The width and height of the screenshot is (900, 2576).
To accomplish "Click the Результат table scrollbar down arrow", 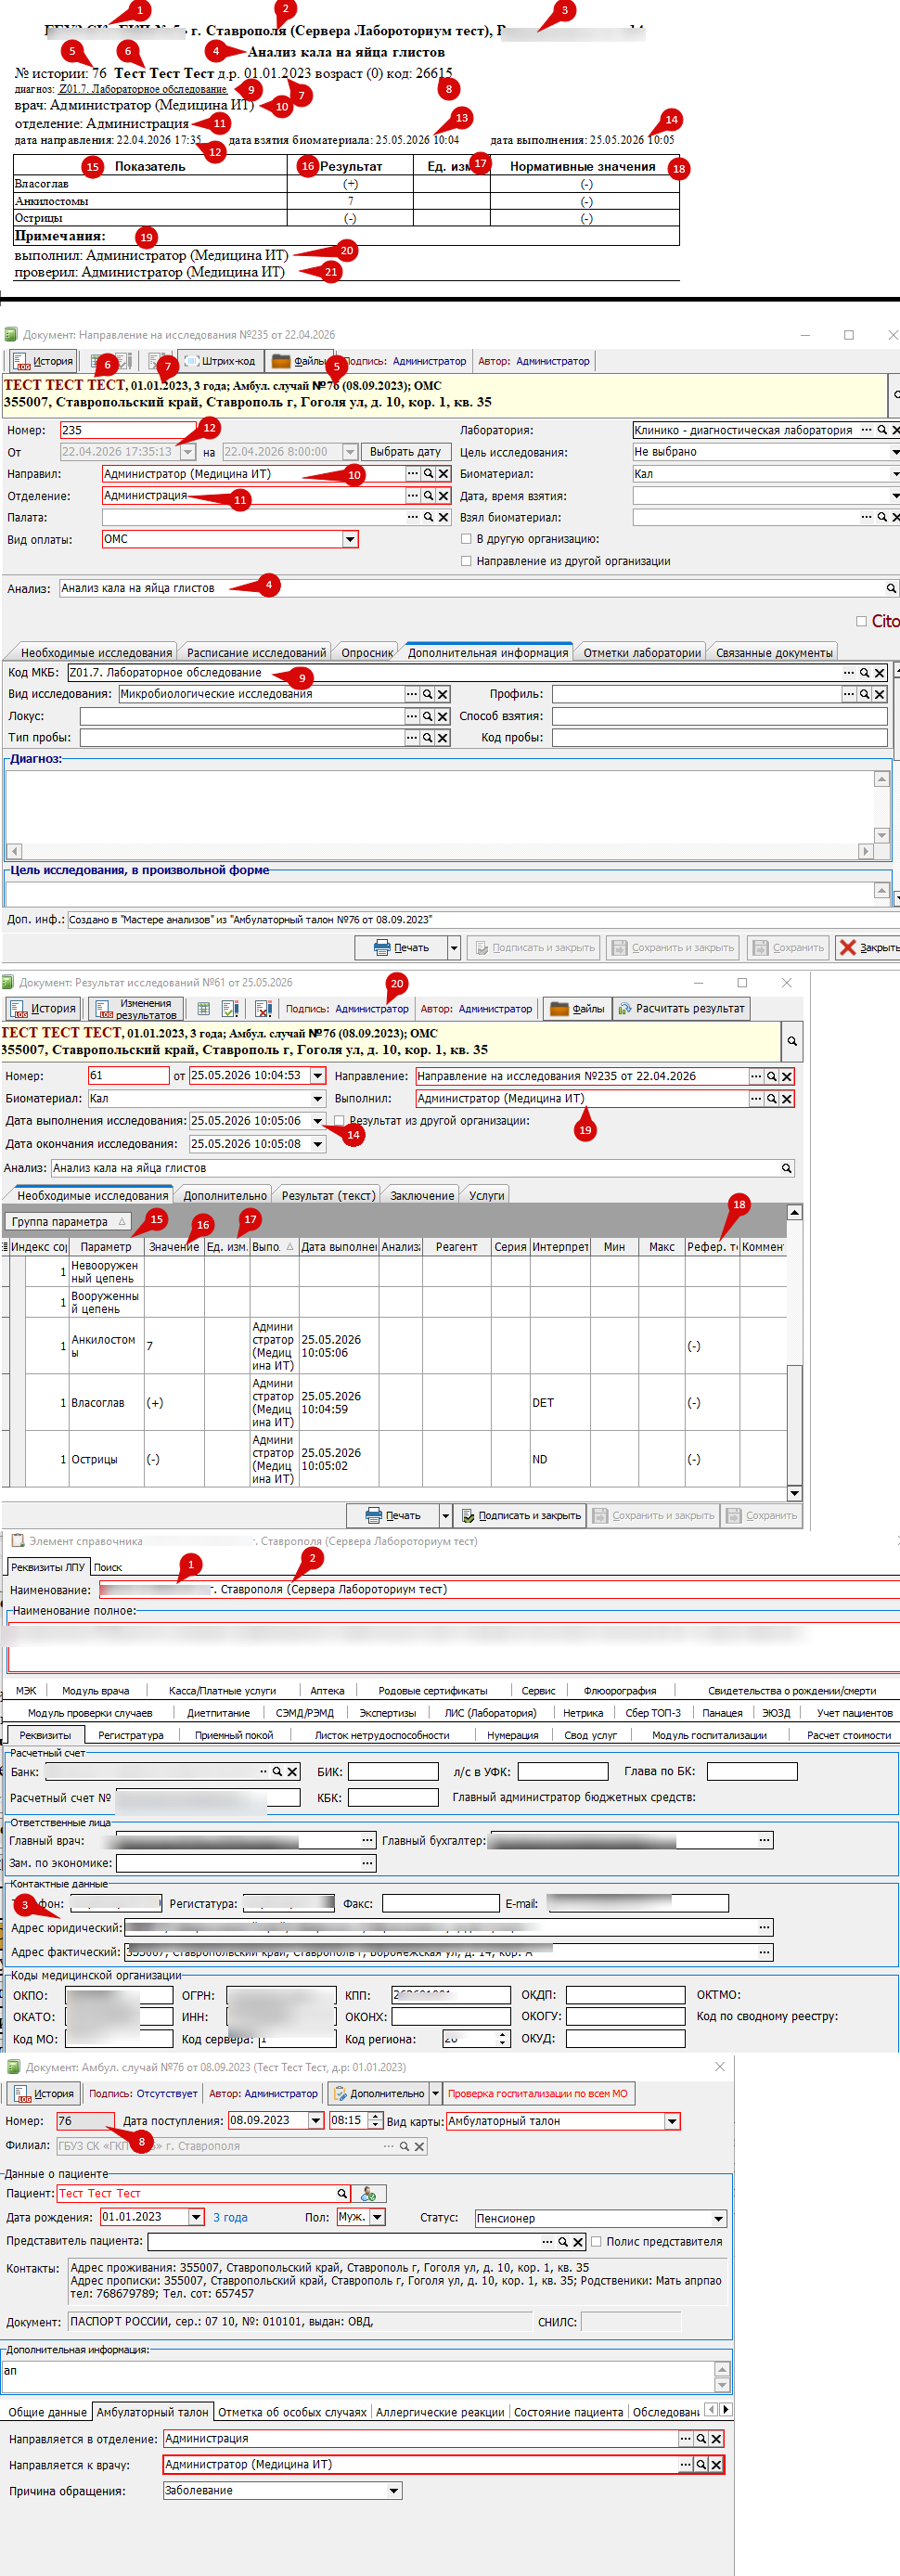I will pyautogui.click(x=794, y=1493).
